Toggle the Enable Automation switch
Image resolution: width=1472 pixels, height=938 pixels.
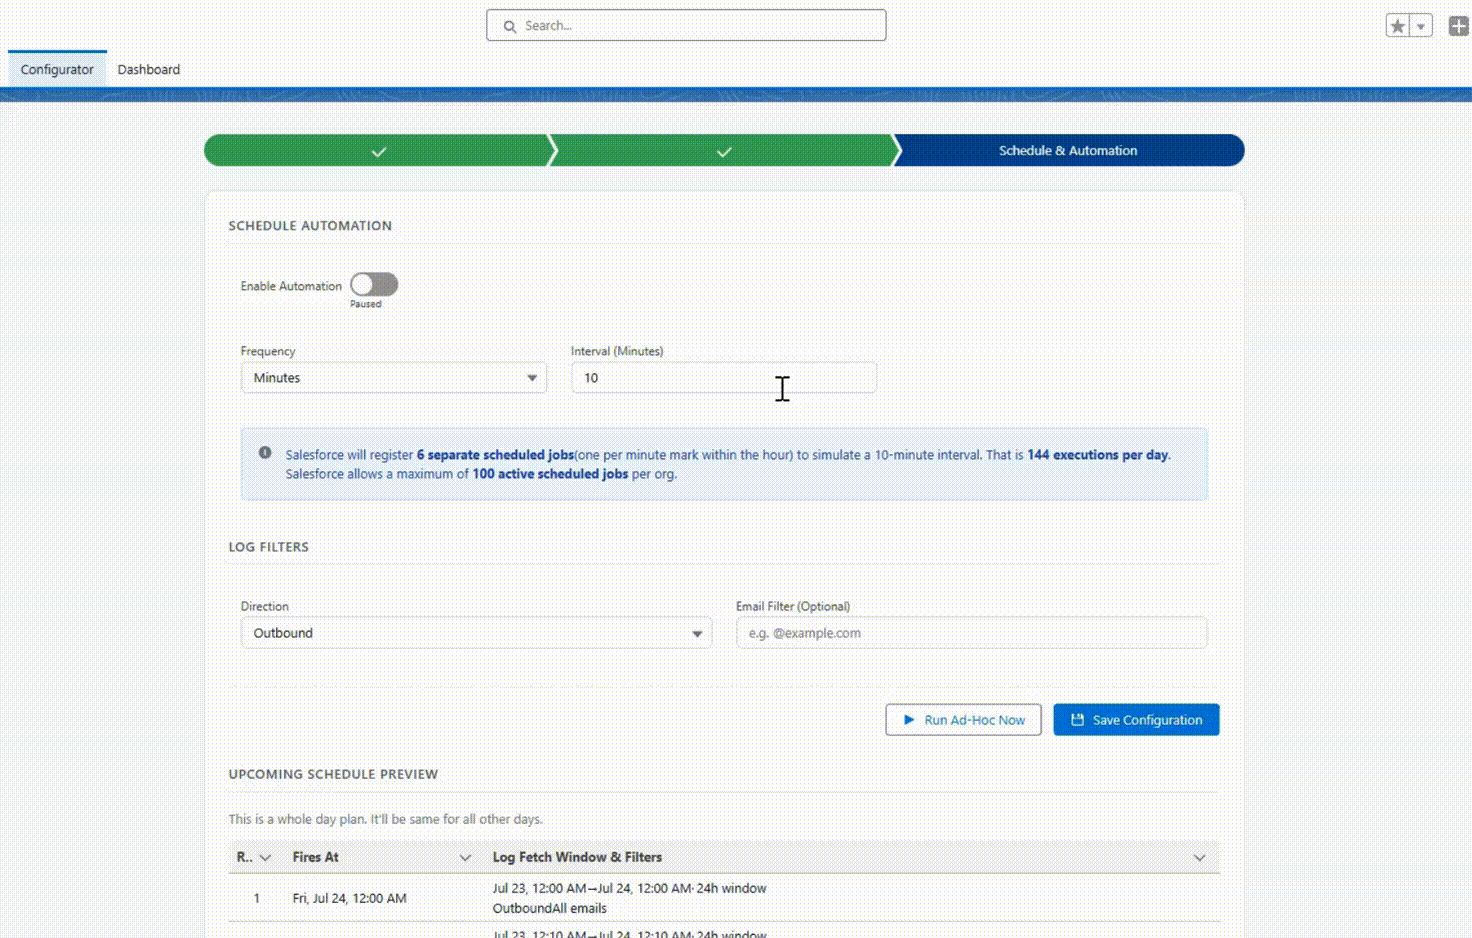pos(374,285)
